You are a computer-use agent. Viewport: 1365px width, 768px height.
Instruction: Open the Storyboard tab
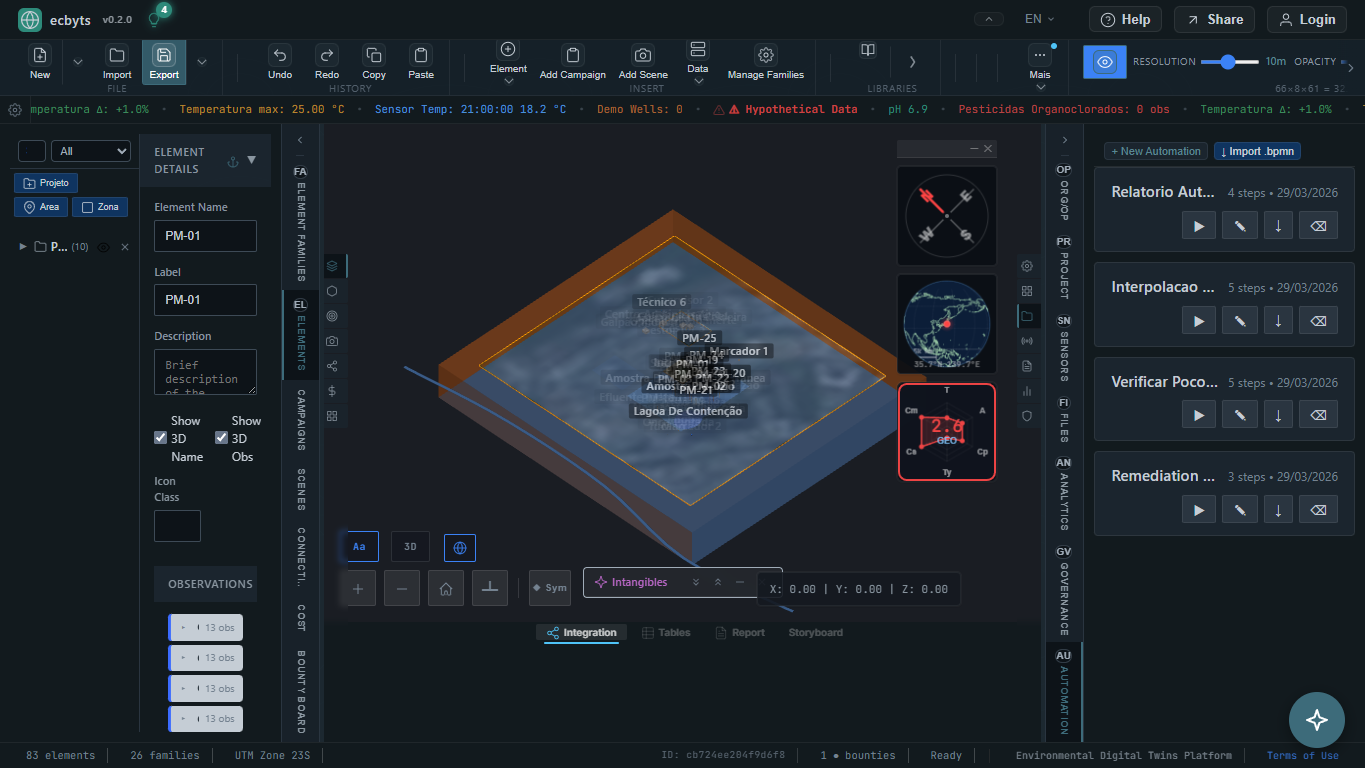click(815, 633)
